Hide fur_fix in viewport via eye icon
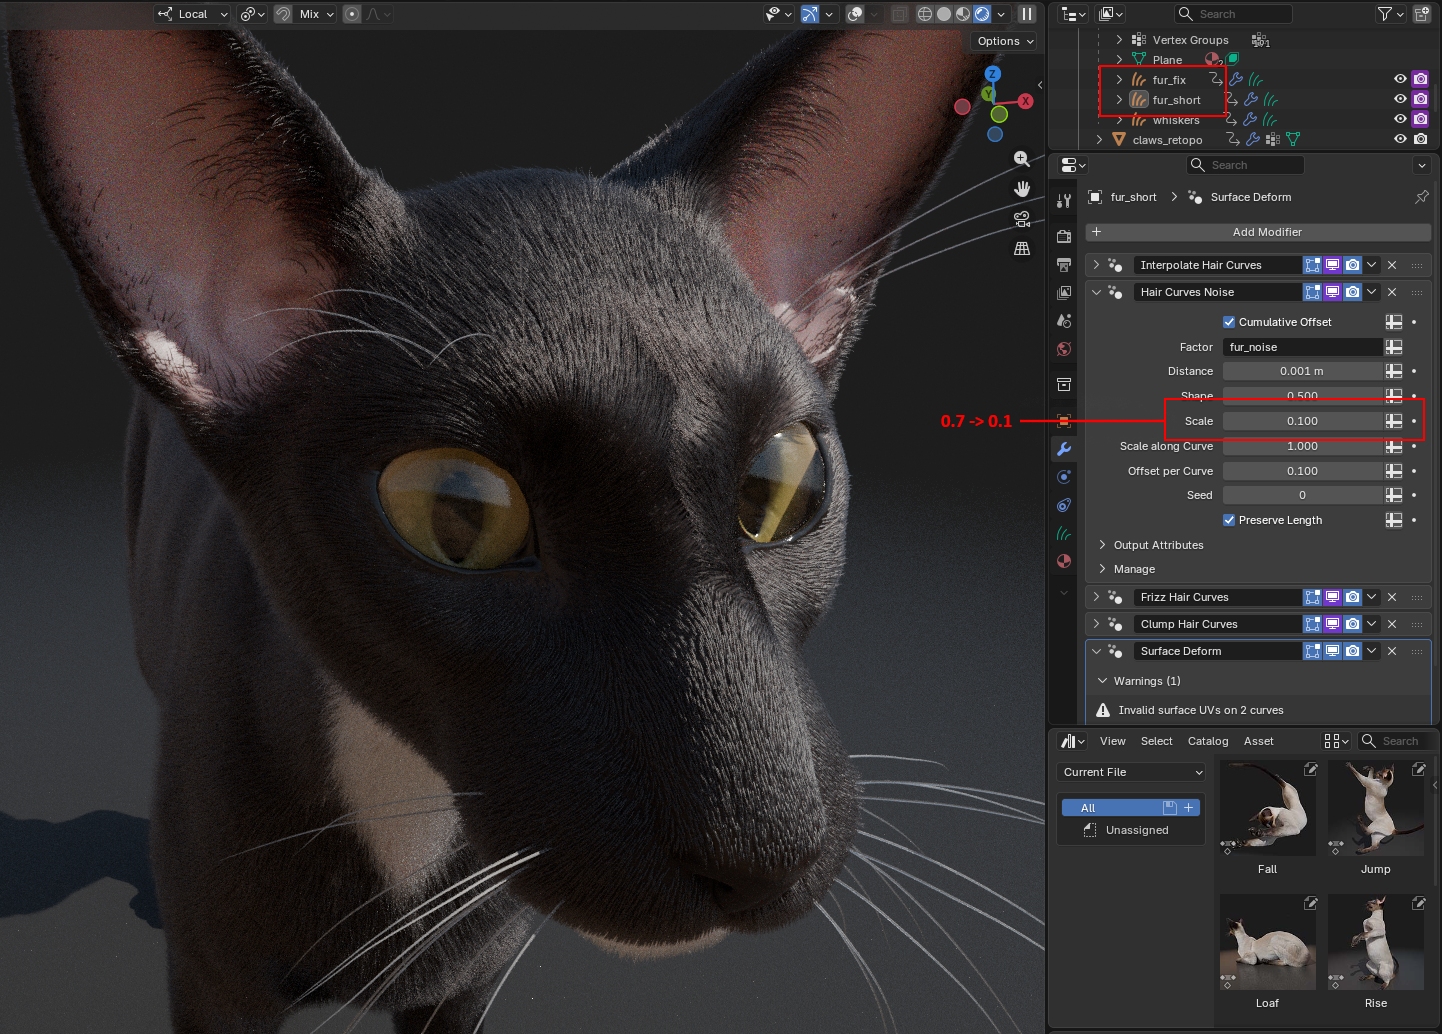1442x1034 pixels. [x=1400, y=79]
